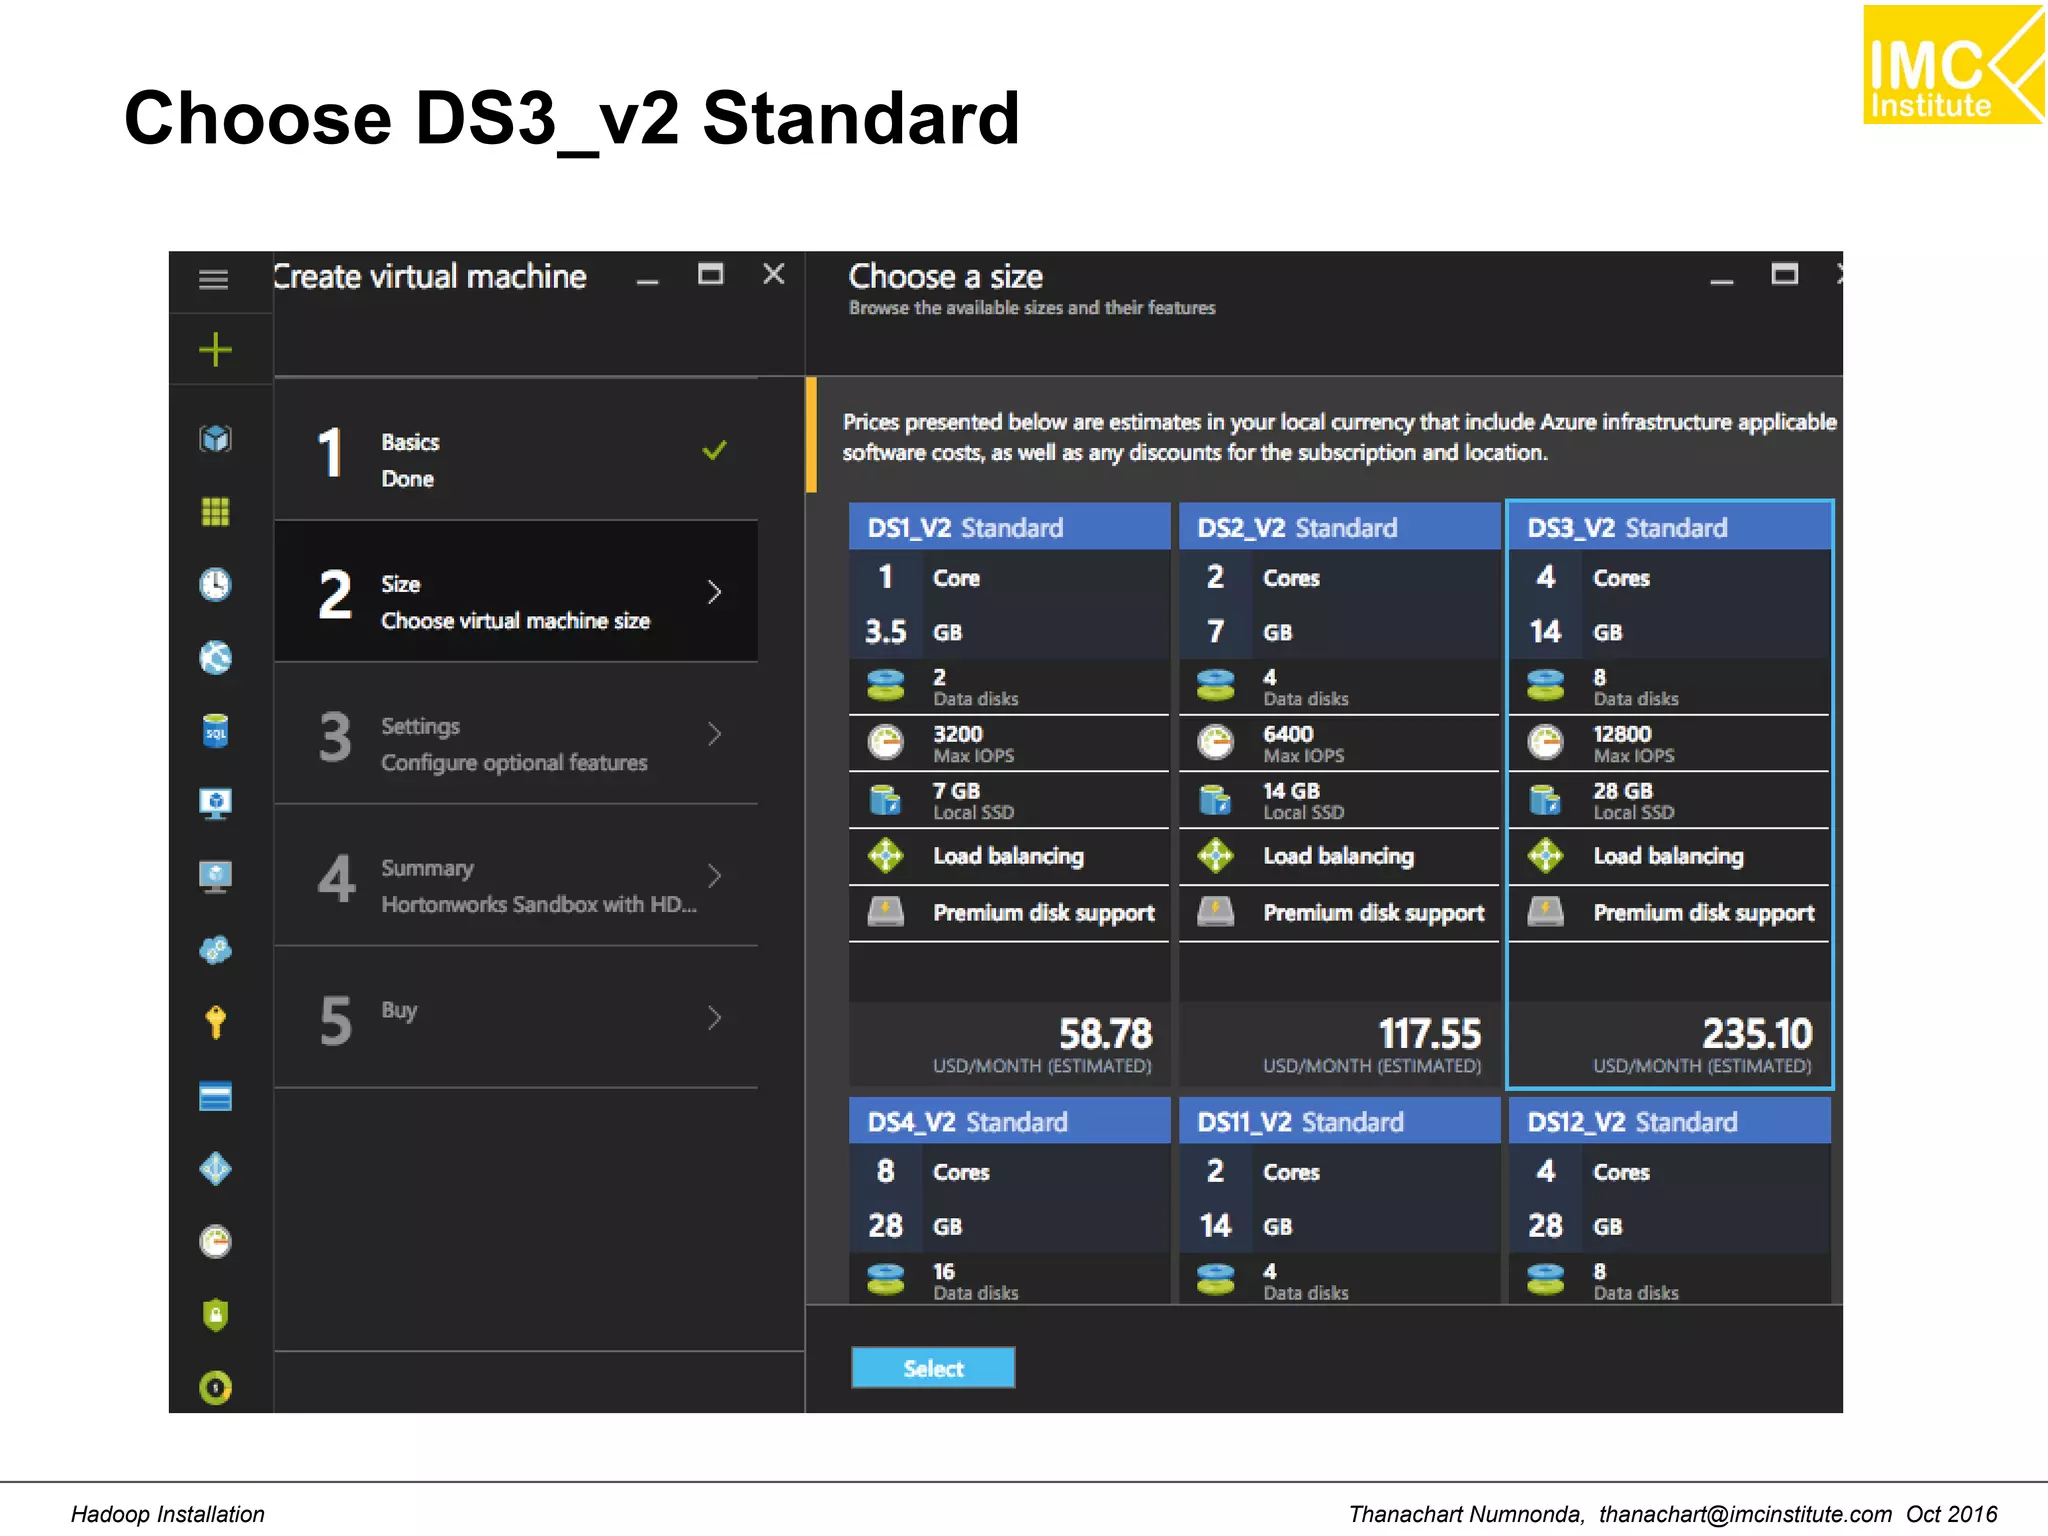This screenshot has width=2048, height=1536.
Task: Choose the DS3_V2 Standard size card
Action: click(1669, 795)
